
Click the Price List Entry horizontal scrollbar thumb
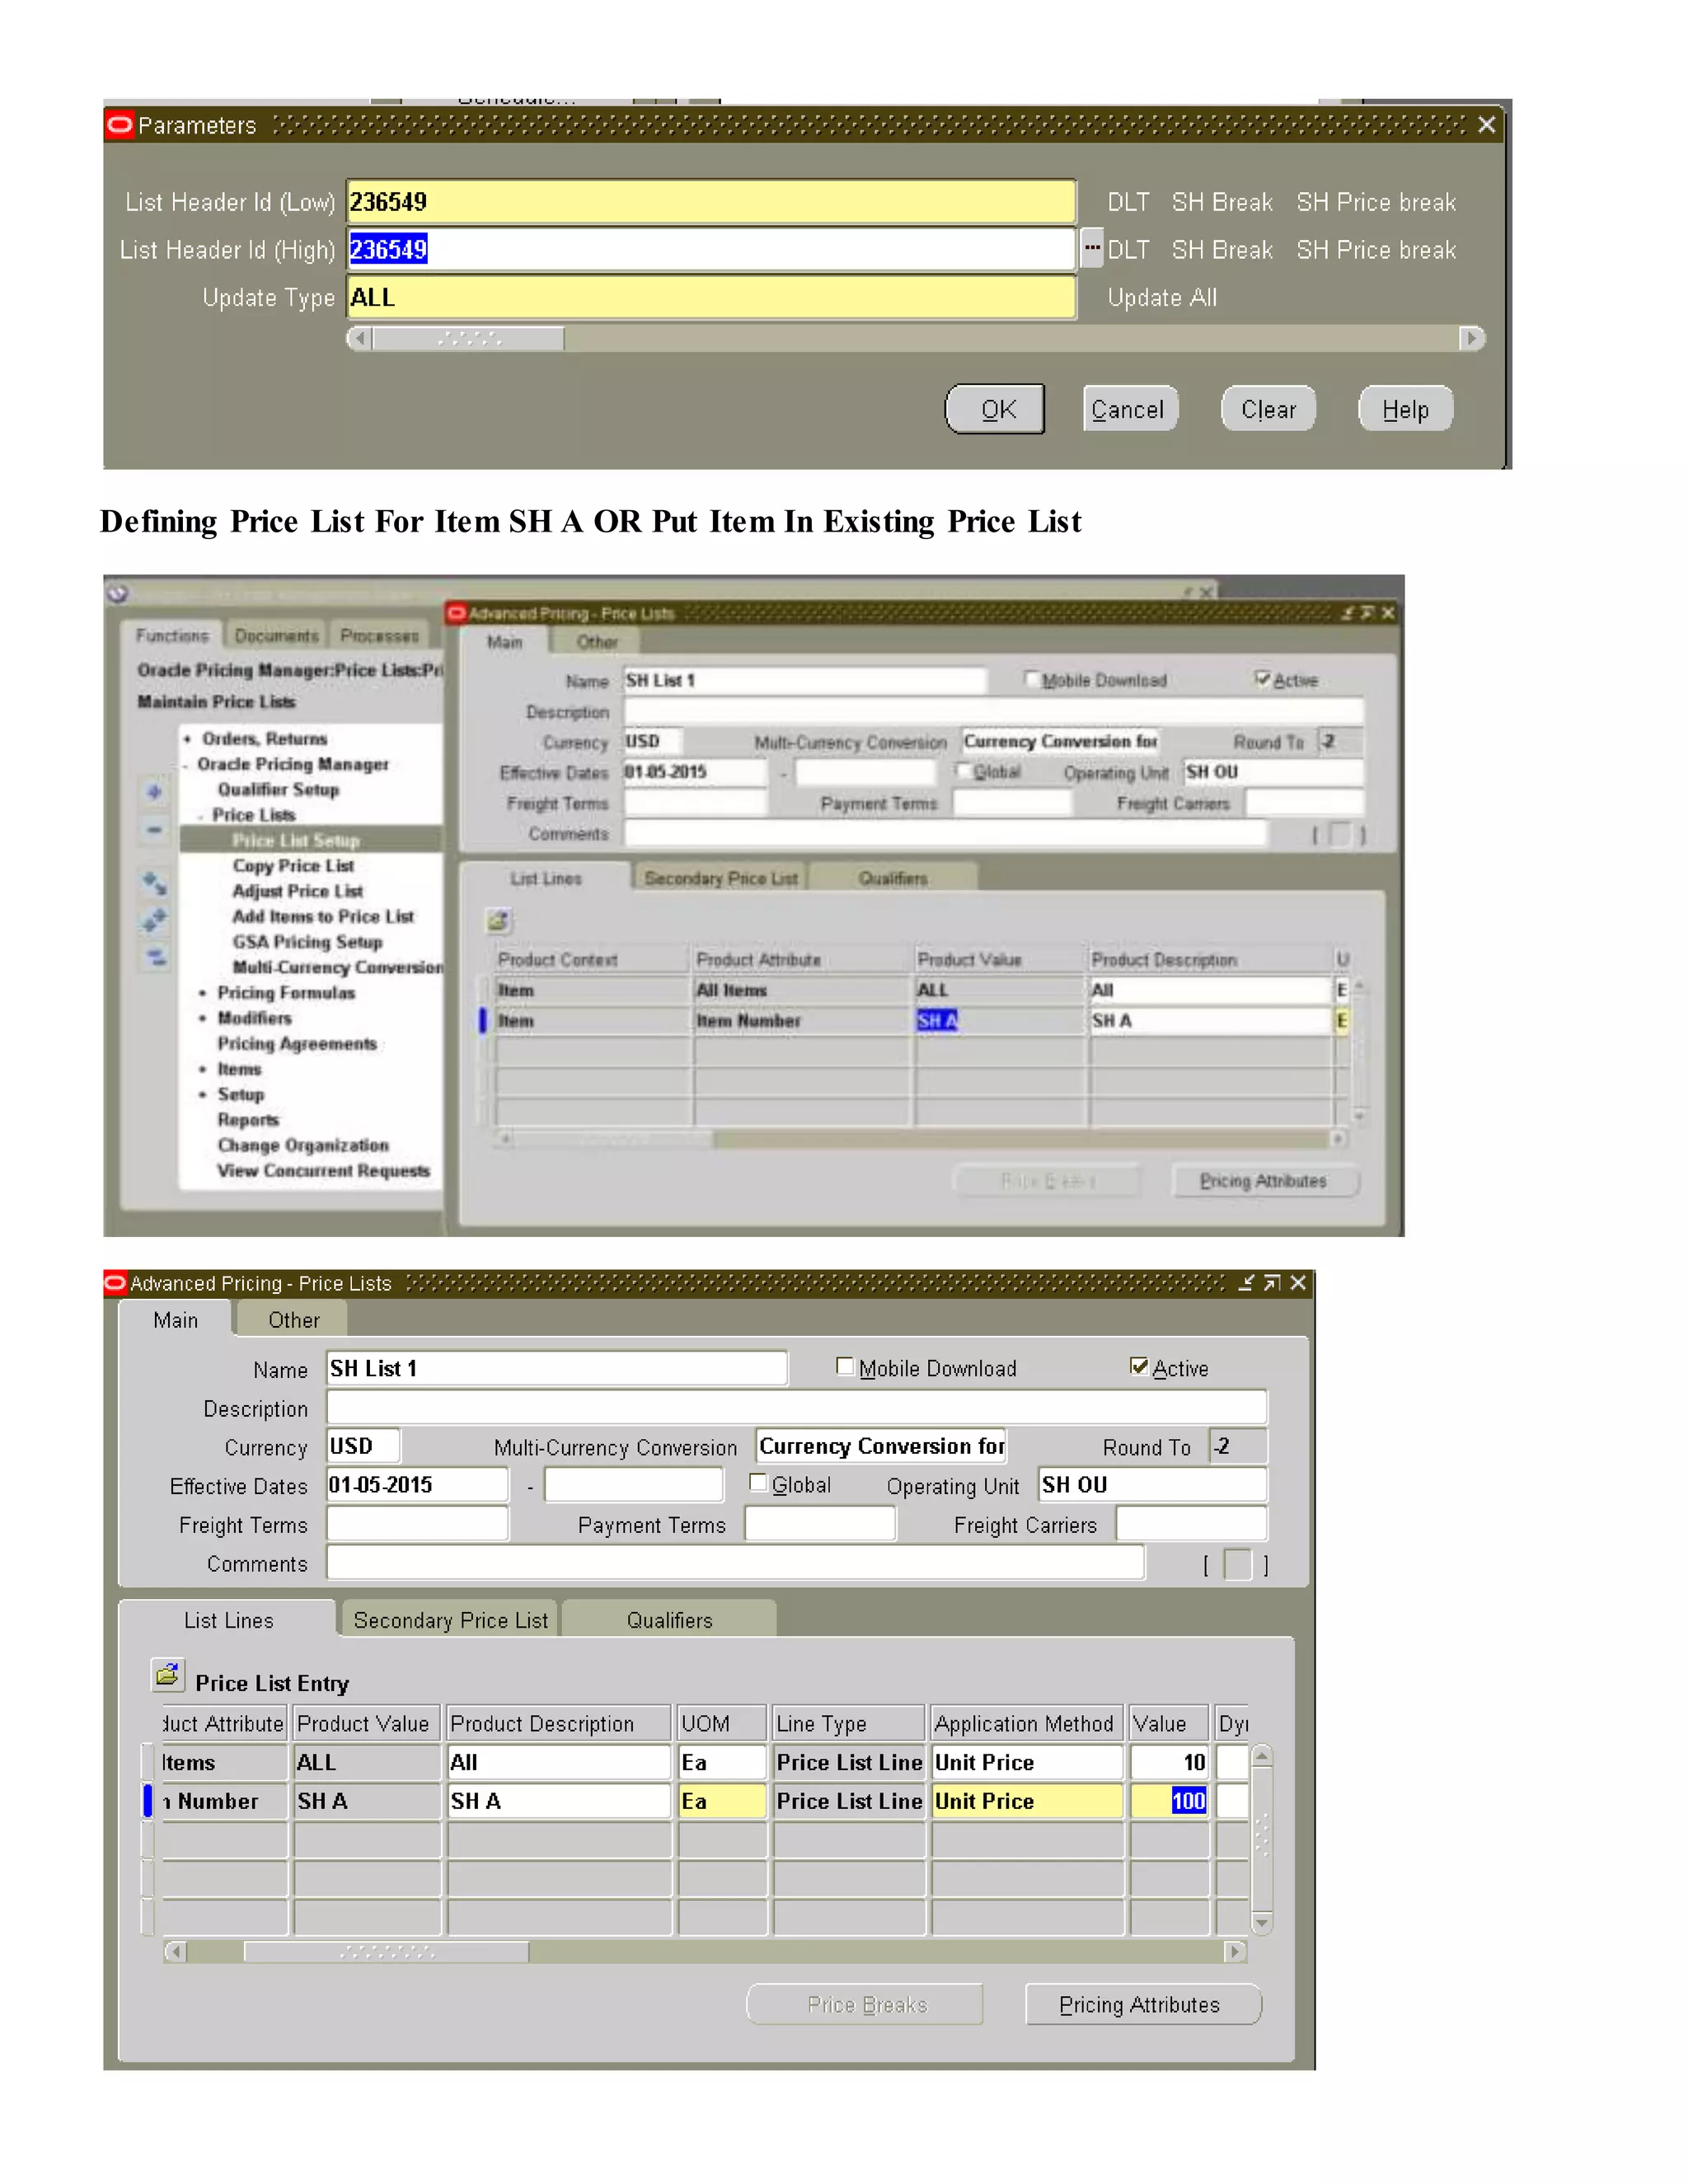click(x=386, y=1951)
